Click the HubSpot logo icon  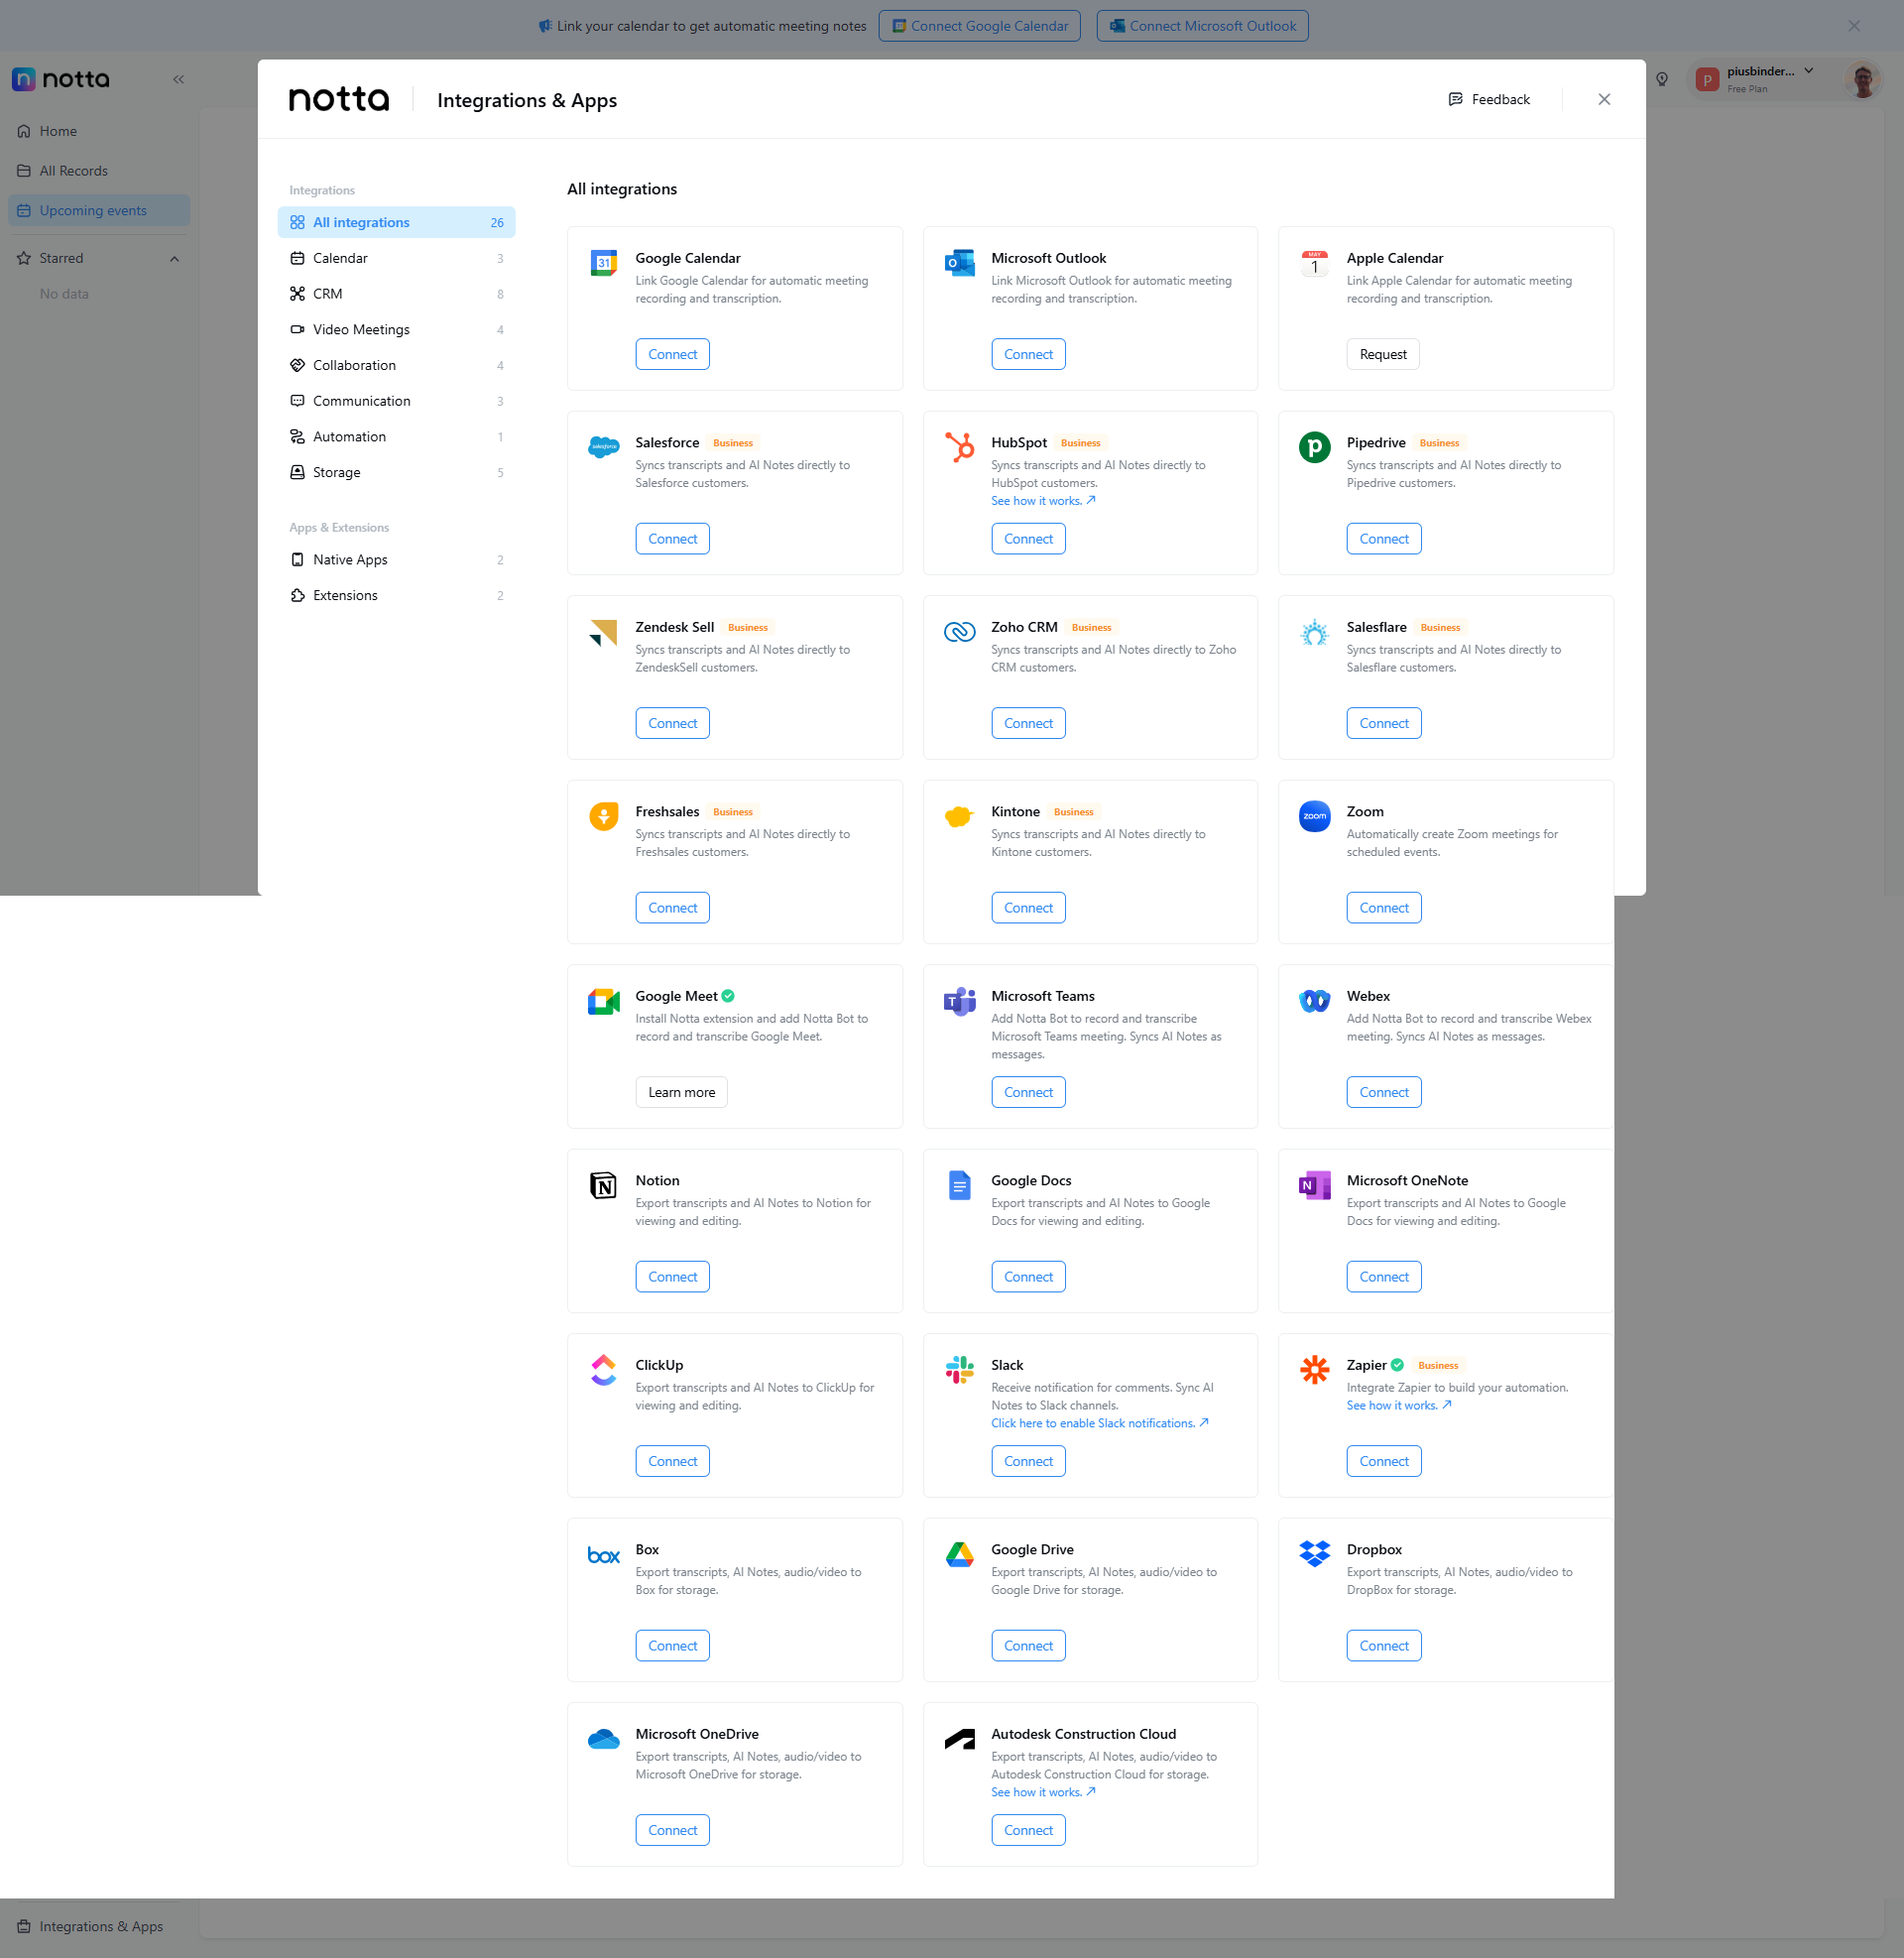959,447
